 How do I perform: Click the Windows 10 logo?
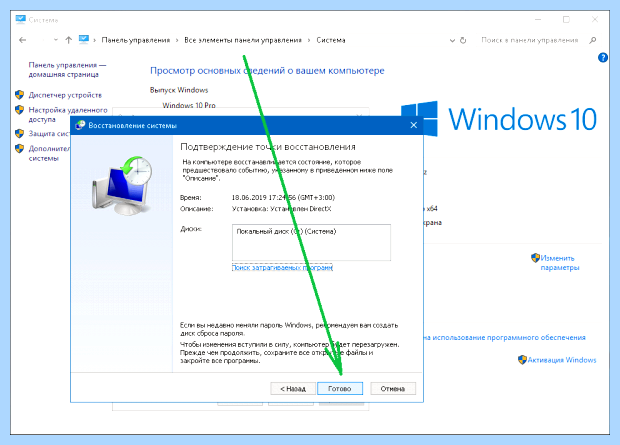499,119
